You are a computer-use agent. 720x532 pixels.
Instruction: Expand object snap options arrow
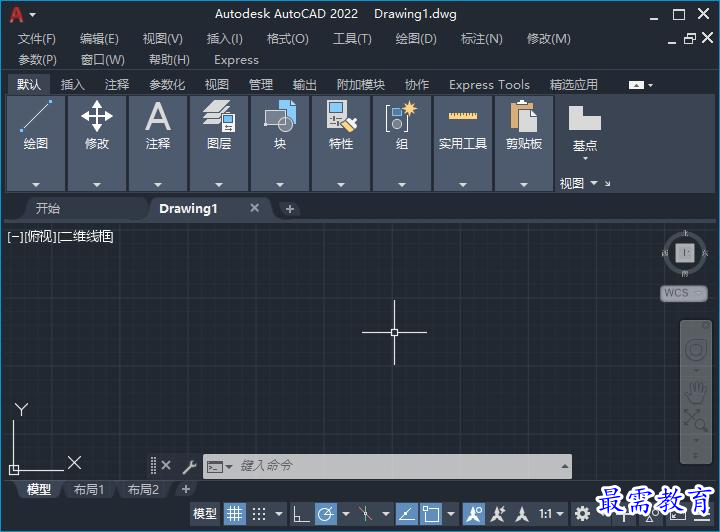(x=451, y=514)
